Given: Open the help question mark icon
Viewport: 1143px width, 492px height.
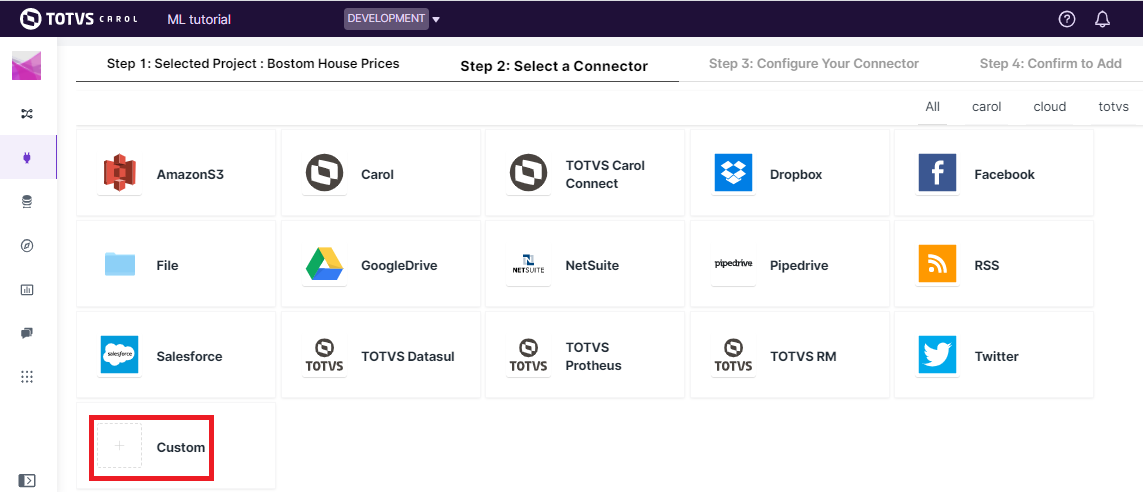Looking at the screenshot, I should [1066, 19].
